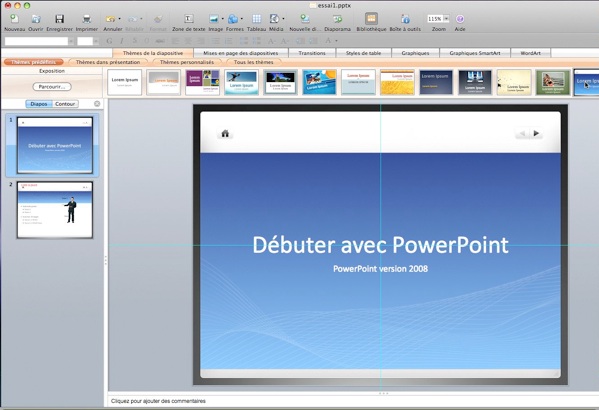
Task: Open a file with Ouvrir icon
Action: pyautogui.click(x=36, y=19)
